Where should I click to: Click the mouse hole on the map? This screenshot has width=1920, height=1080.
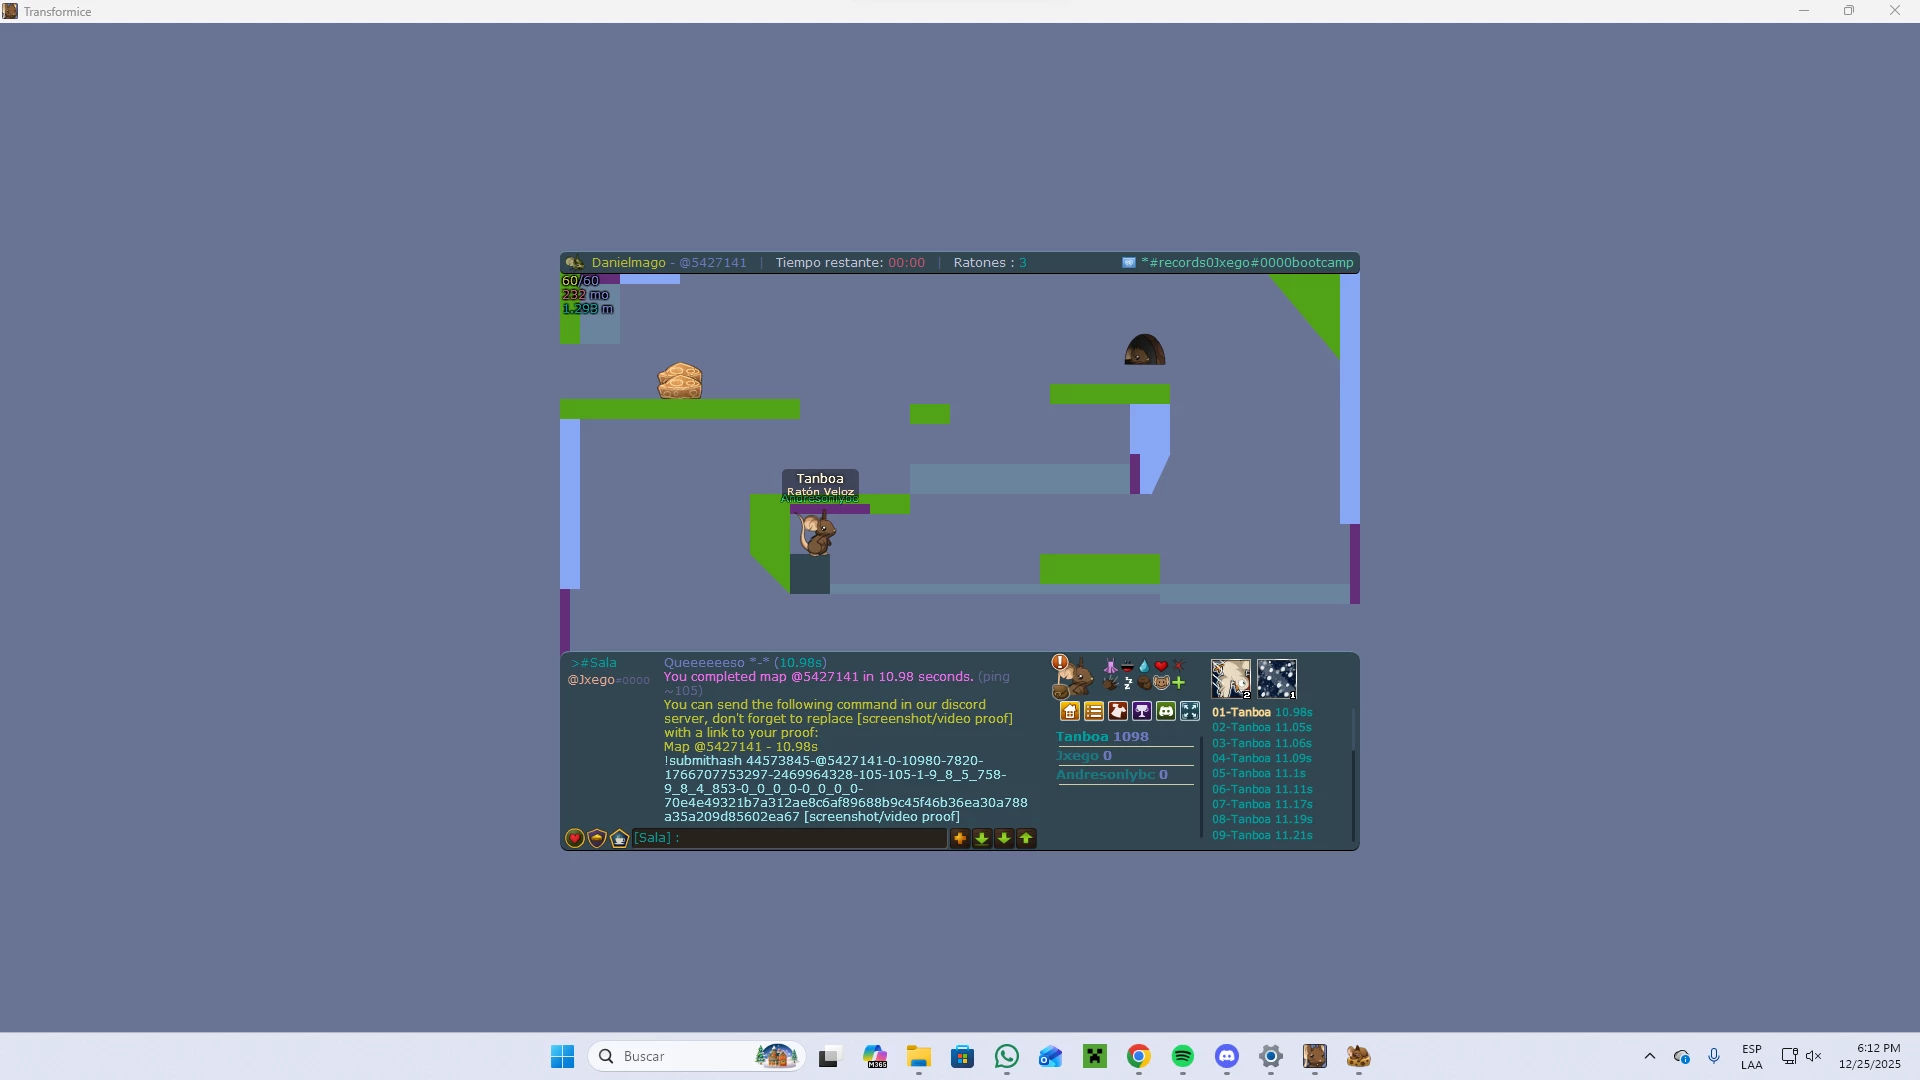pyautogui.click(x=1145, y=350)
